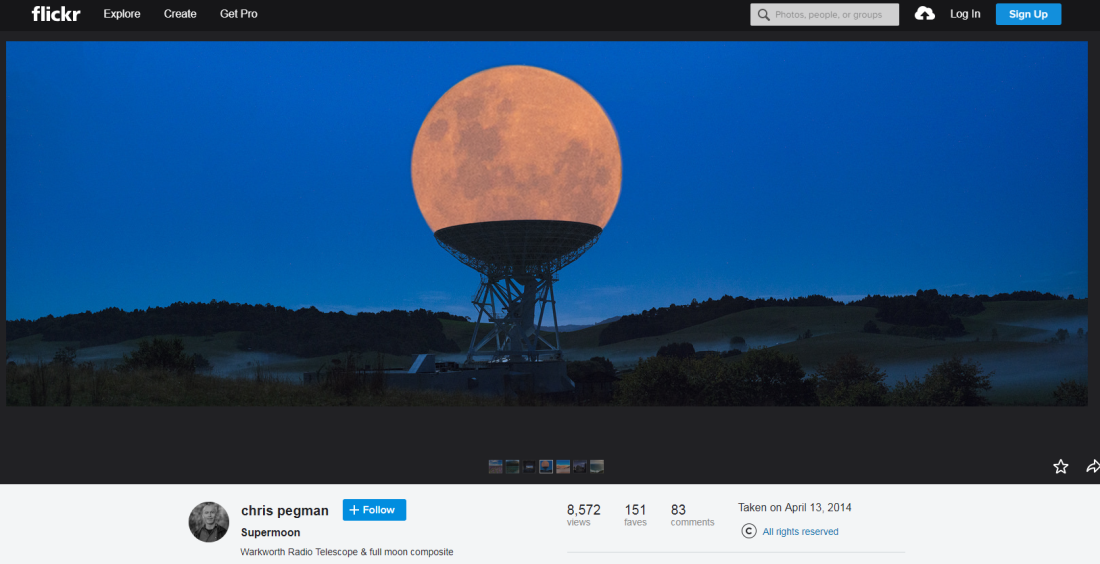
Task: Open the Explore menu
Action: pyautogui.click(x=122, y=14)
